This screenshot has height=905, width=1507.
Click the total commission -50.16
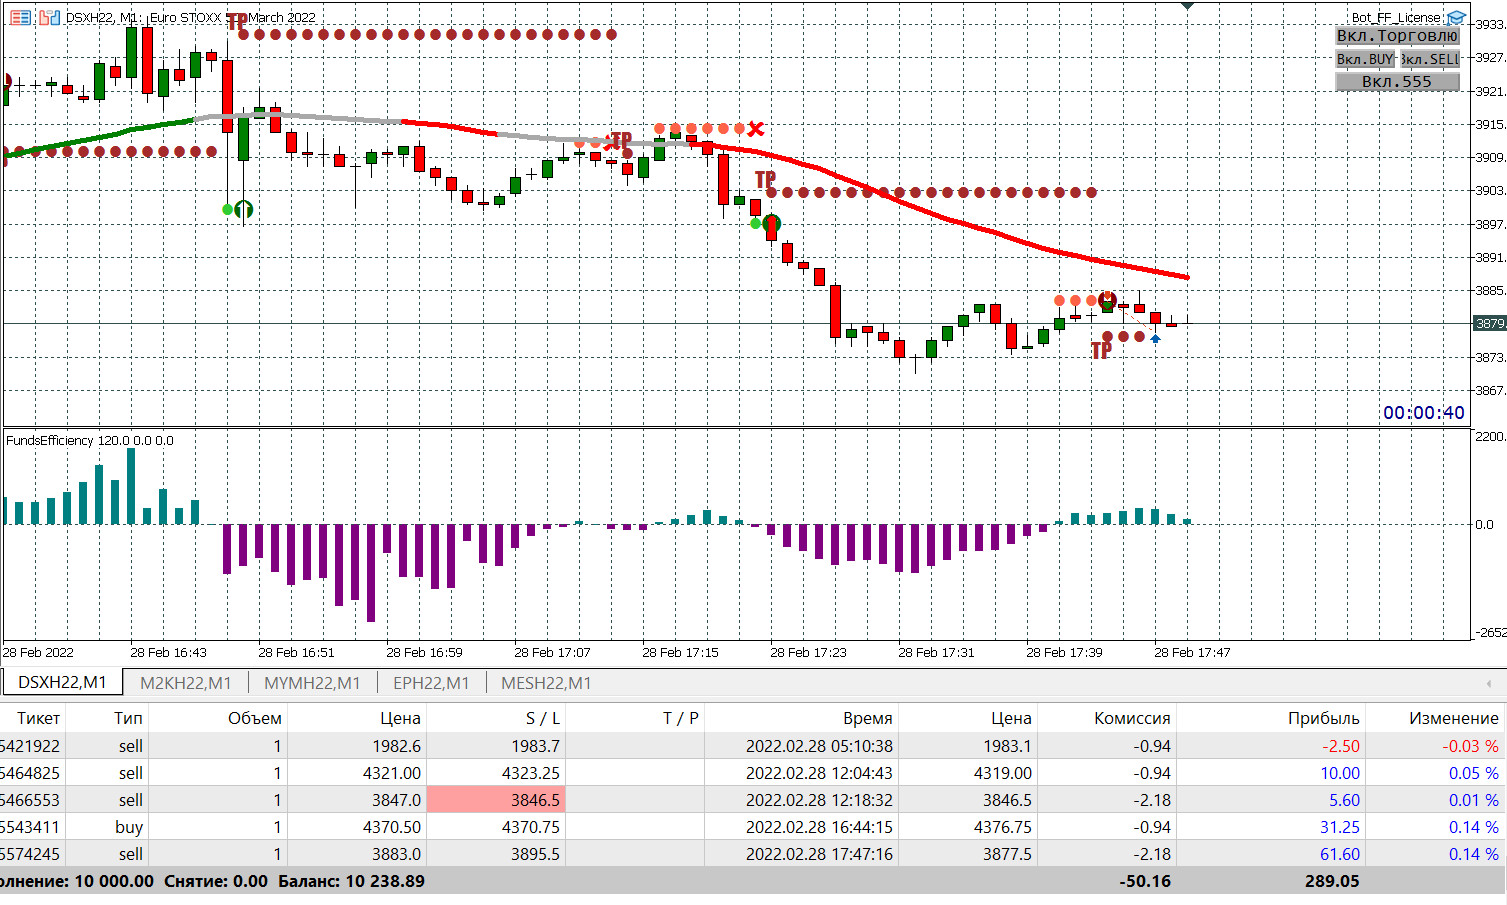point(1145,881)
